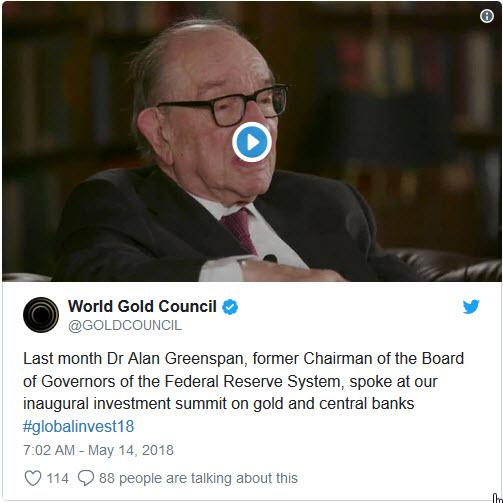The height and width of the screenshot is (503, 503).
Task: Click the @GOLDCOUNCIL handle
Action: pos(125,325)
